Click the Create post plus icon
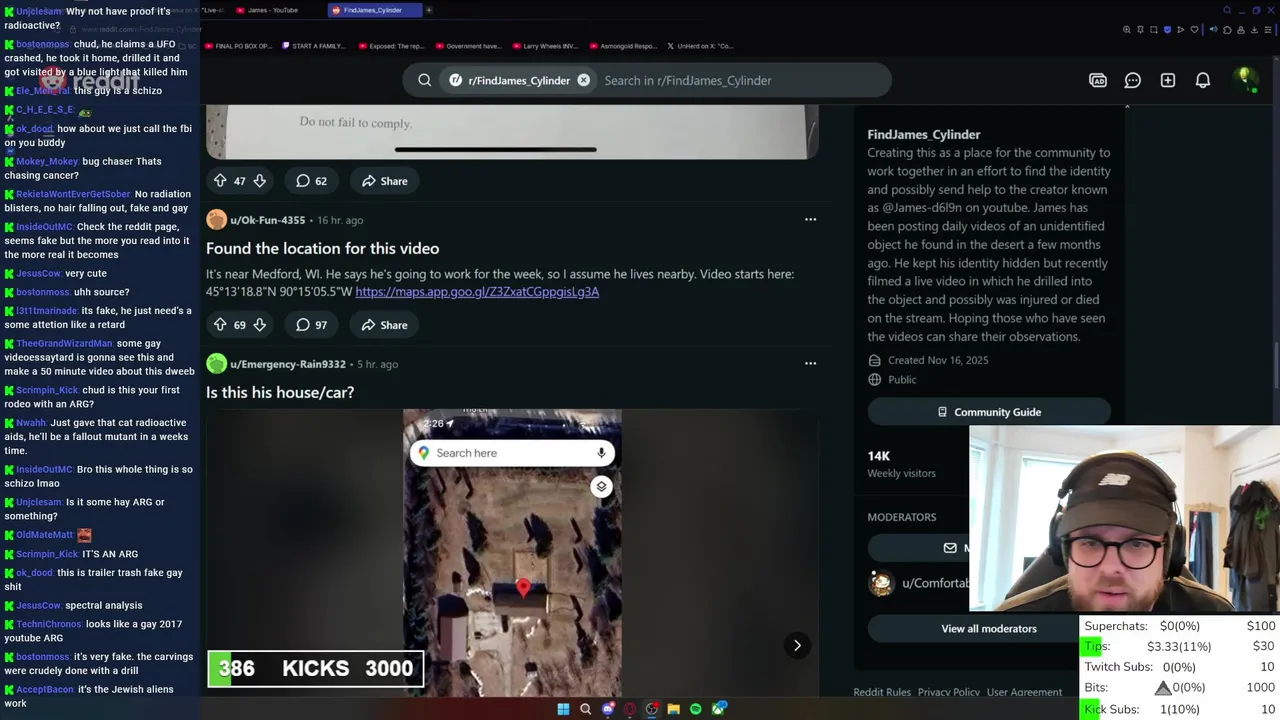Image resolution: width=1280 pixels, height=720 pixels. (1168, 80)
